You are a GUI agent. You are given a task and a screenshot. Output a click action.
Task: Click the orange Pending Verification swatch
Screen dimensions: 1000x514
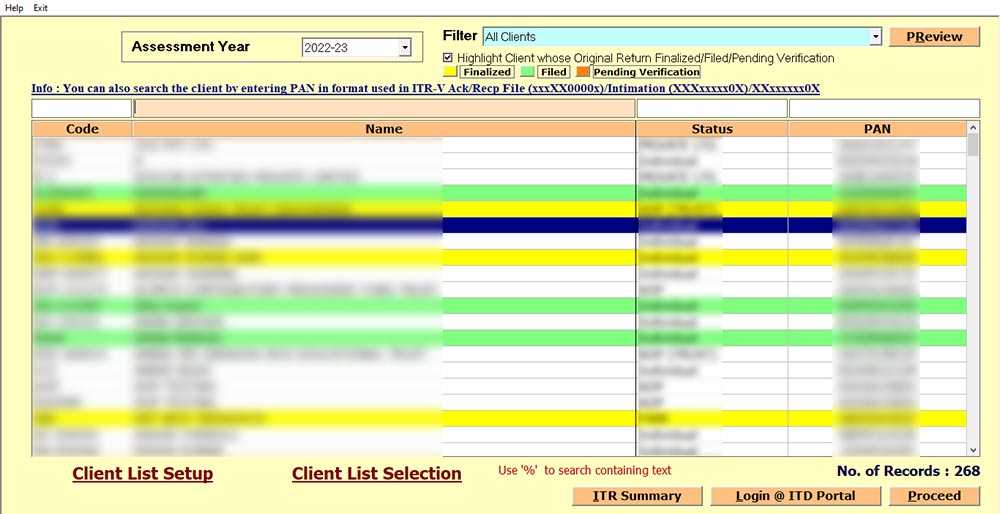pos(583,72)
